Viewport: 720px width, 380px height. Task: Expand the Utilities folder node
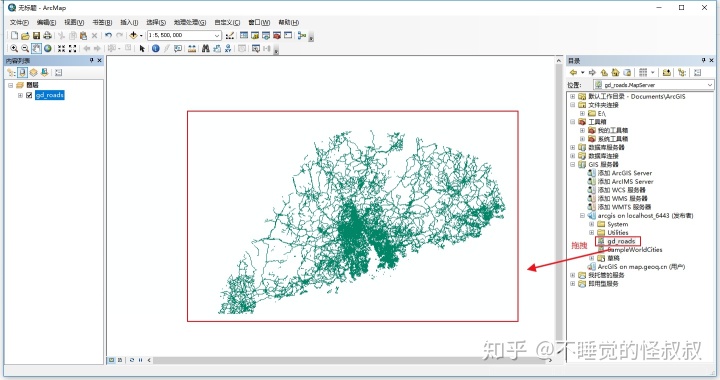coord(591,233)
